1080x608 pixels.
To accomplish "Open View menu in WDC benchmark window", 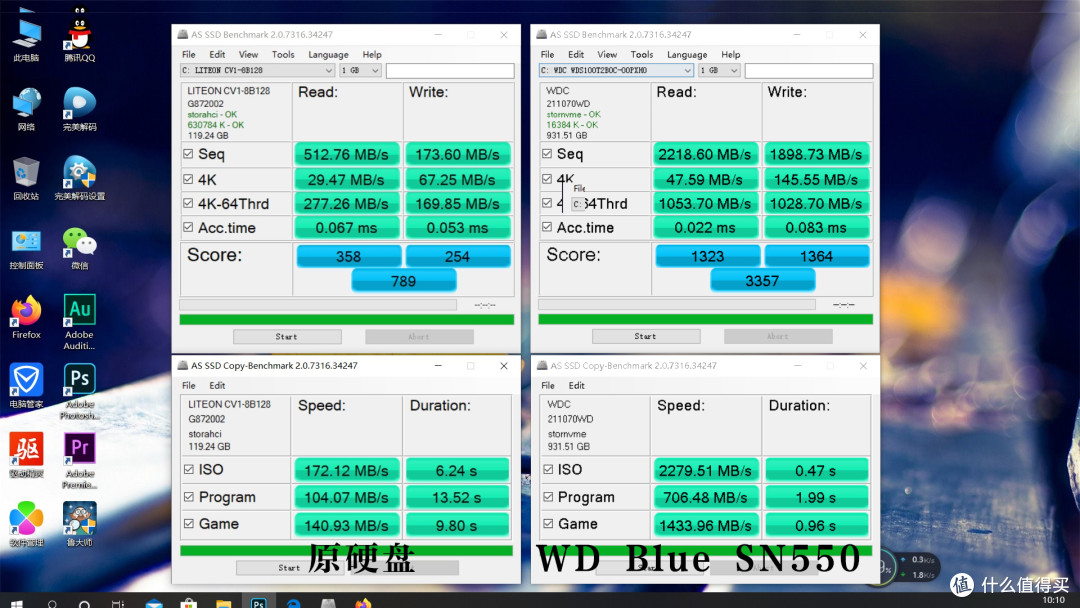I will pyautogui.click(x=607, y=54).
